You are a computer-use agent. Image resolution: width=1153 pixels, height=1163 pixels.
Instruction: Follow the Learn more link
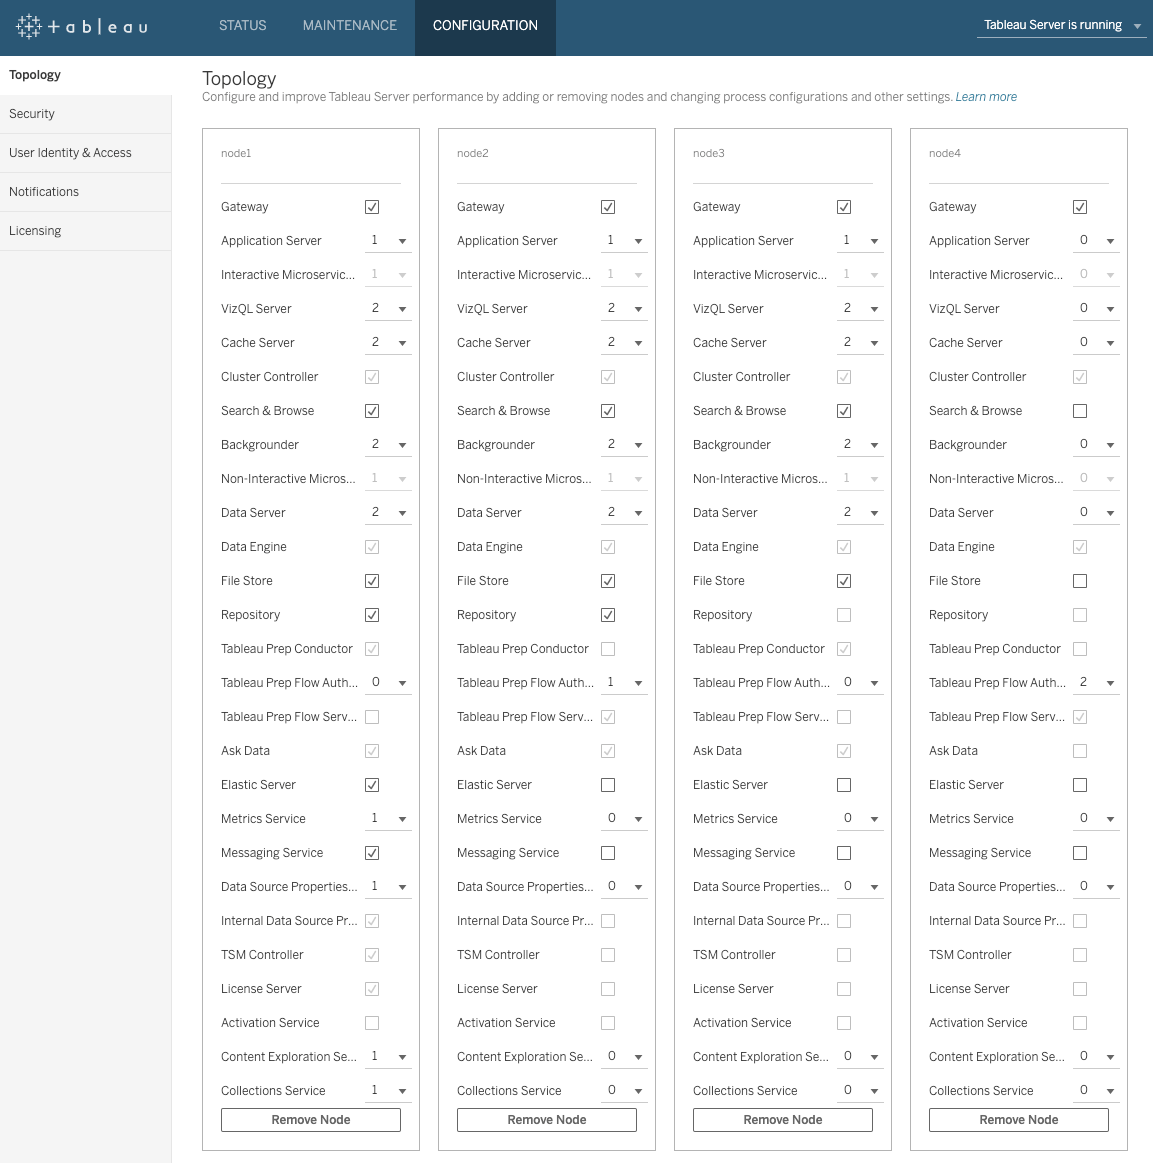pyautogui.click(x=985, y=97)
